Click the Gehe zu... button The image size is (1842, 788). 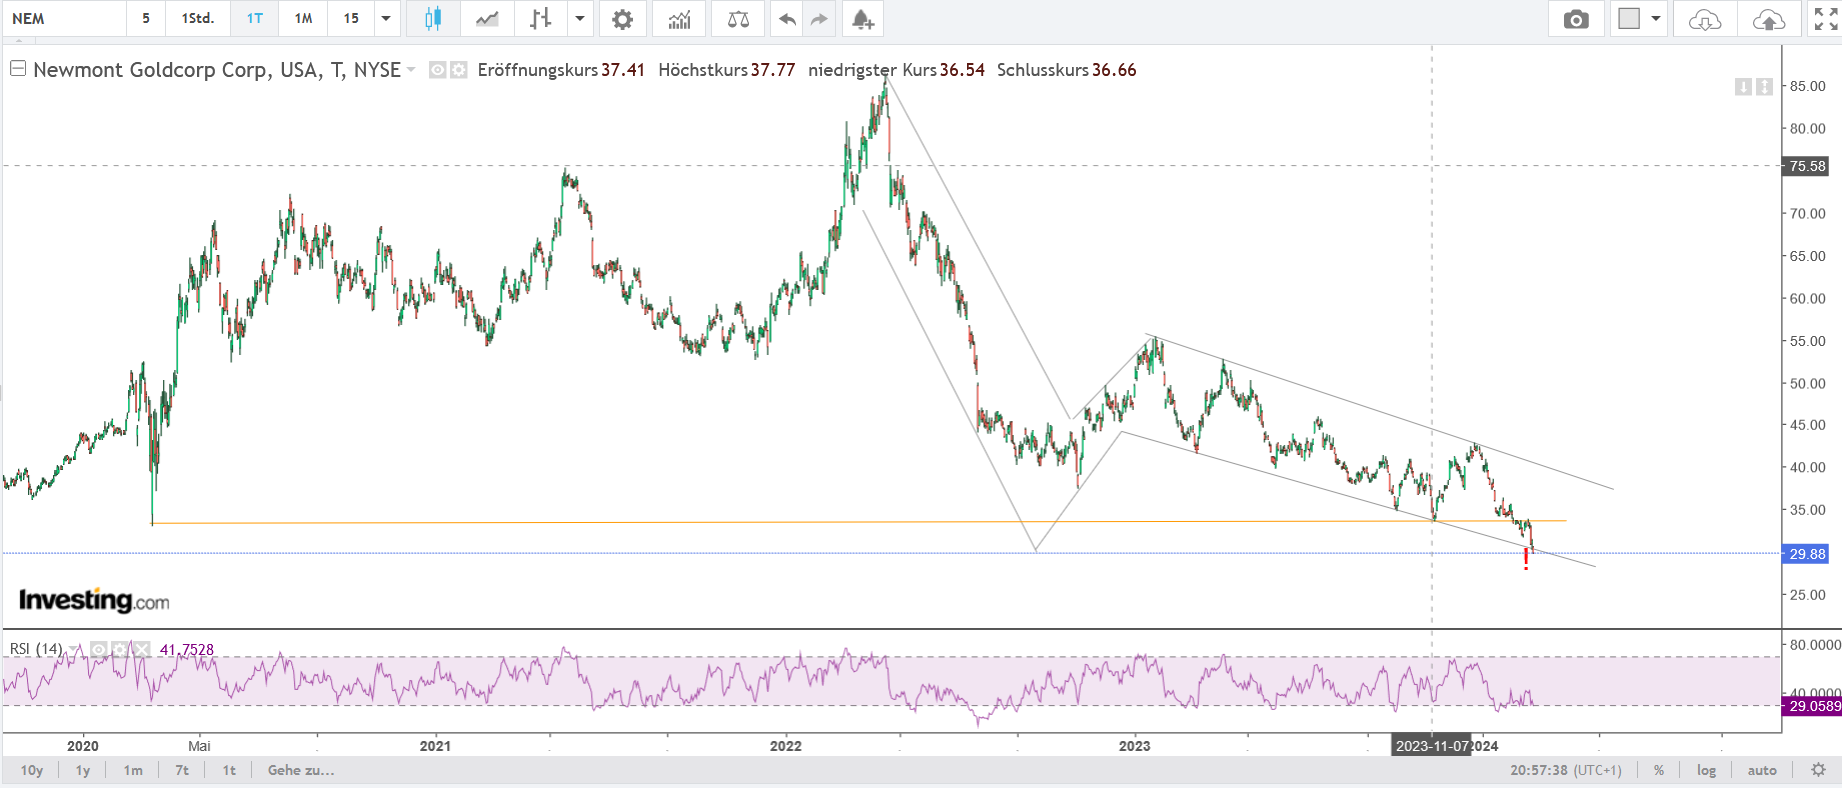click(301, 770)
